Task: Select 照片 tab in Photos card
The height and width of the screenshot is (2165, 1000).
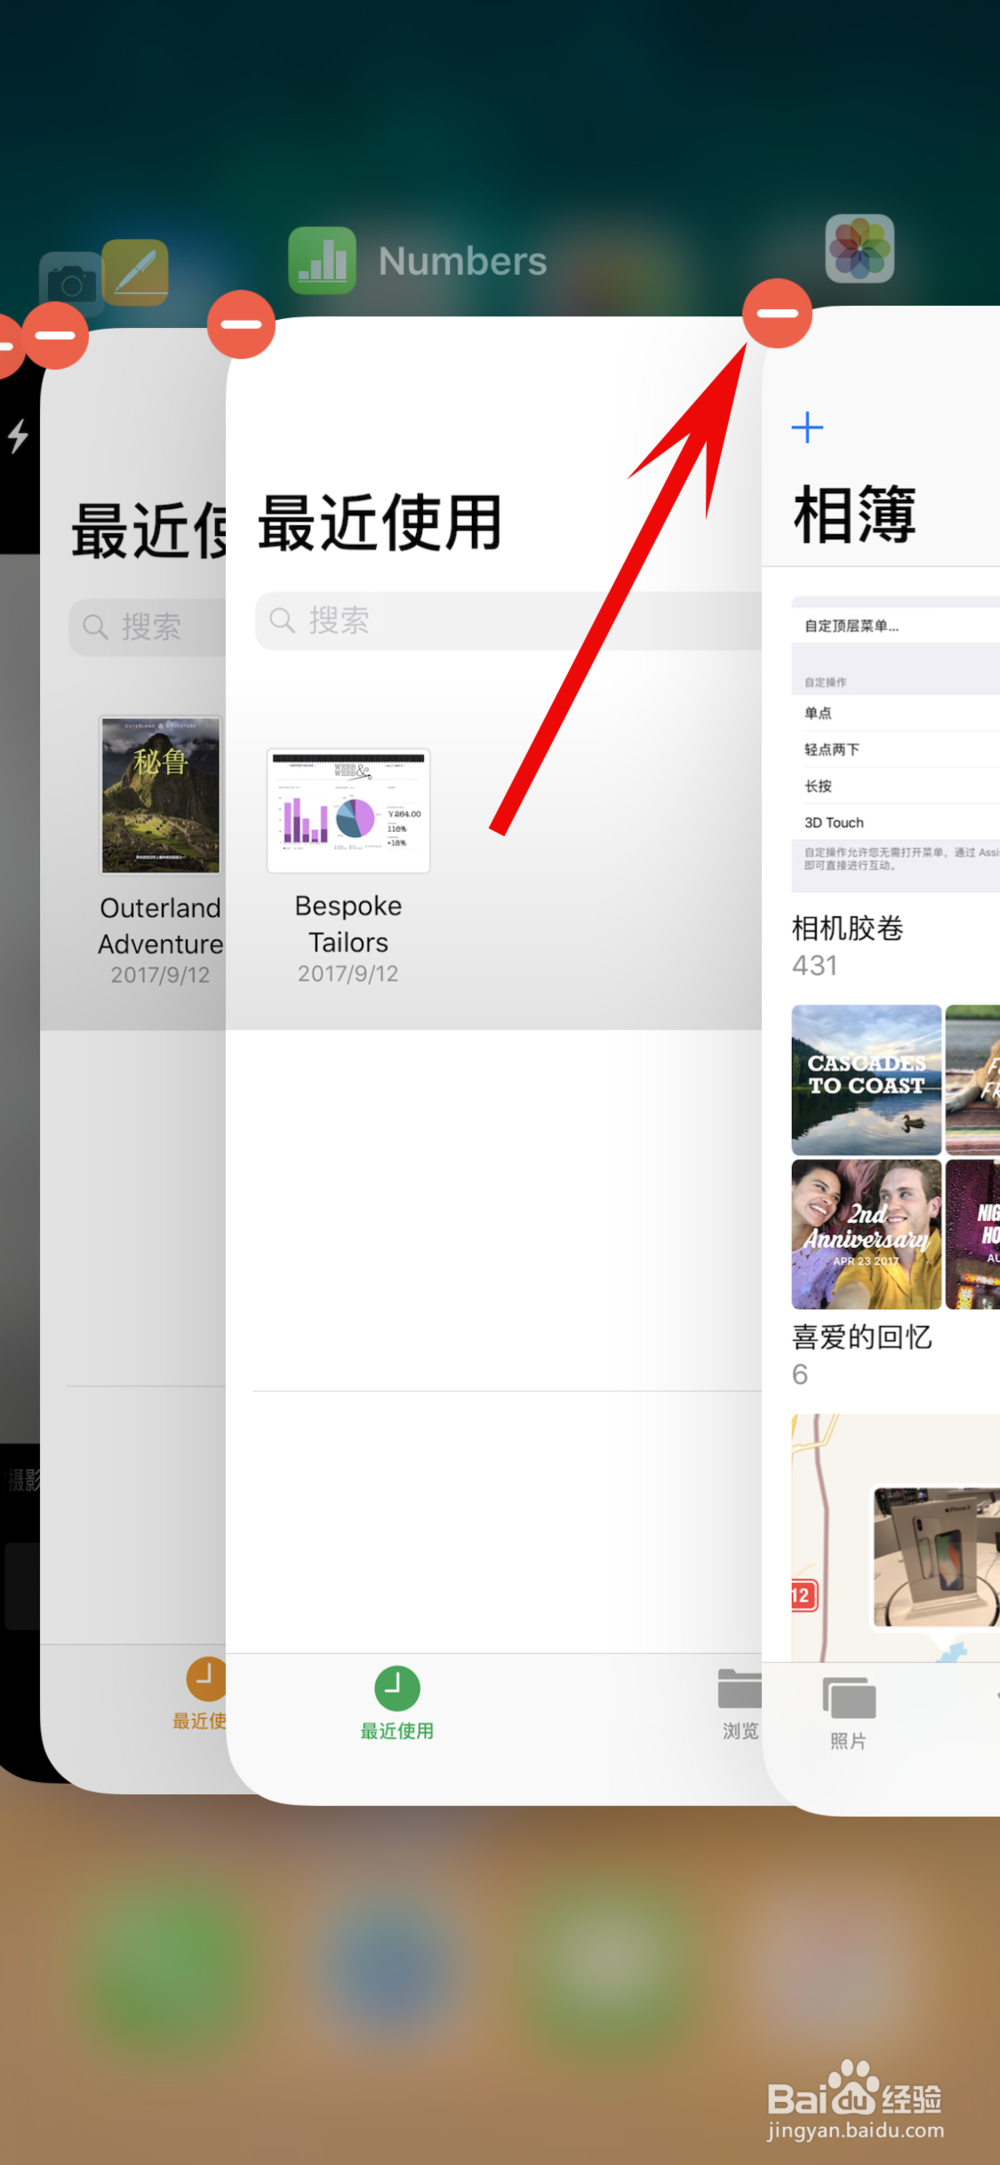Action: coord(848,1714)
